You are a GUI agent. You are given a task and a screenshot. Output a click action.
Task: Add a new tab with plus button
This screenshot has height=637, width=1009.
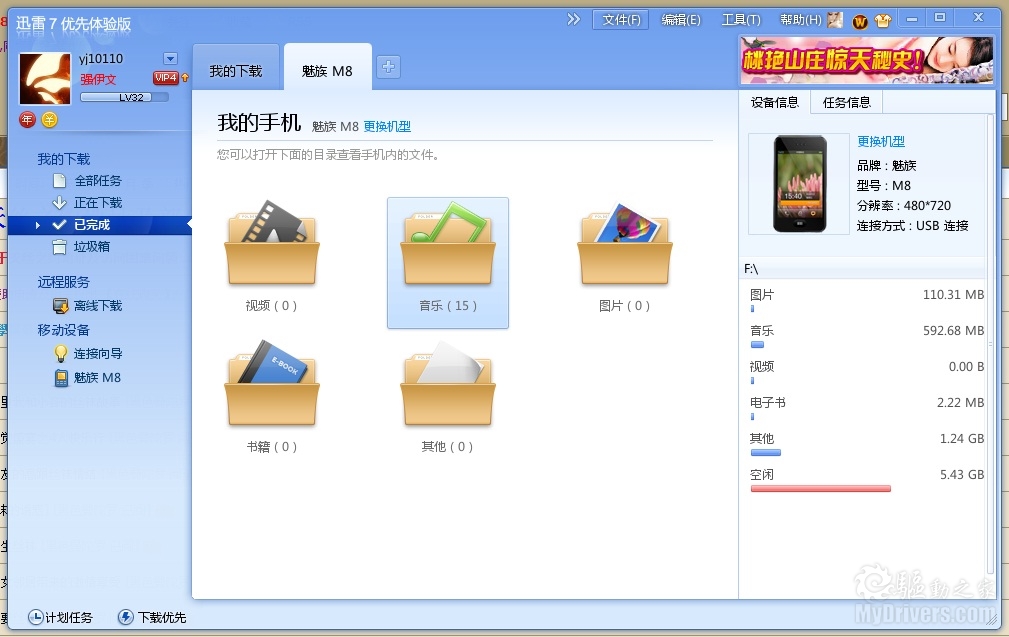[x=388, y=67]
